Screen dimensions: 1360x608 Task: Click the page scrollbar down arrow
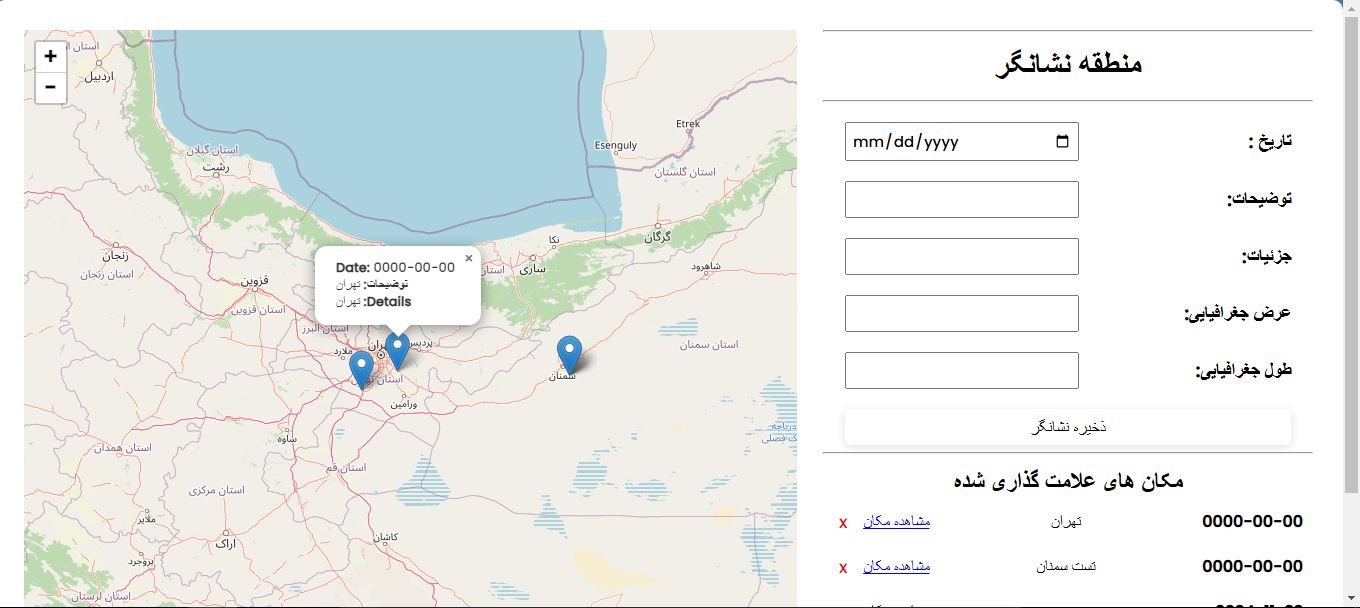1351,599
